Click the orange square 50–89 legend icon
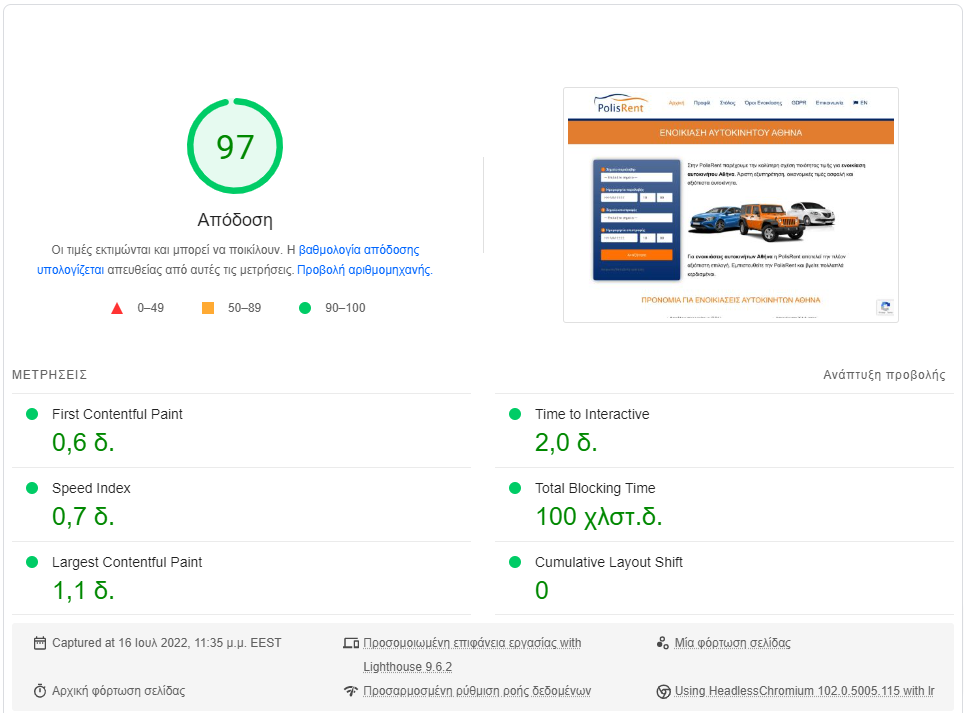This screenshot has width=964, height=713. (x=208, y=308)
